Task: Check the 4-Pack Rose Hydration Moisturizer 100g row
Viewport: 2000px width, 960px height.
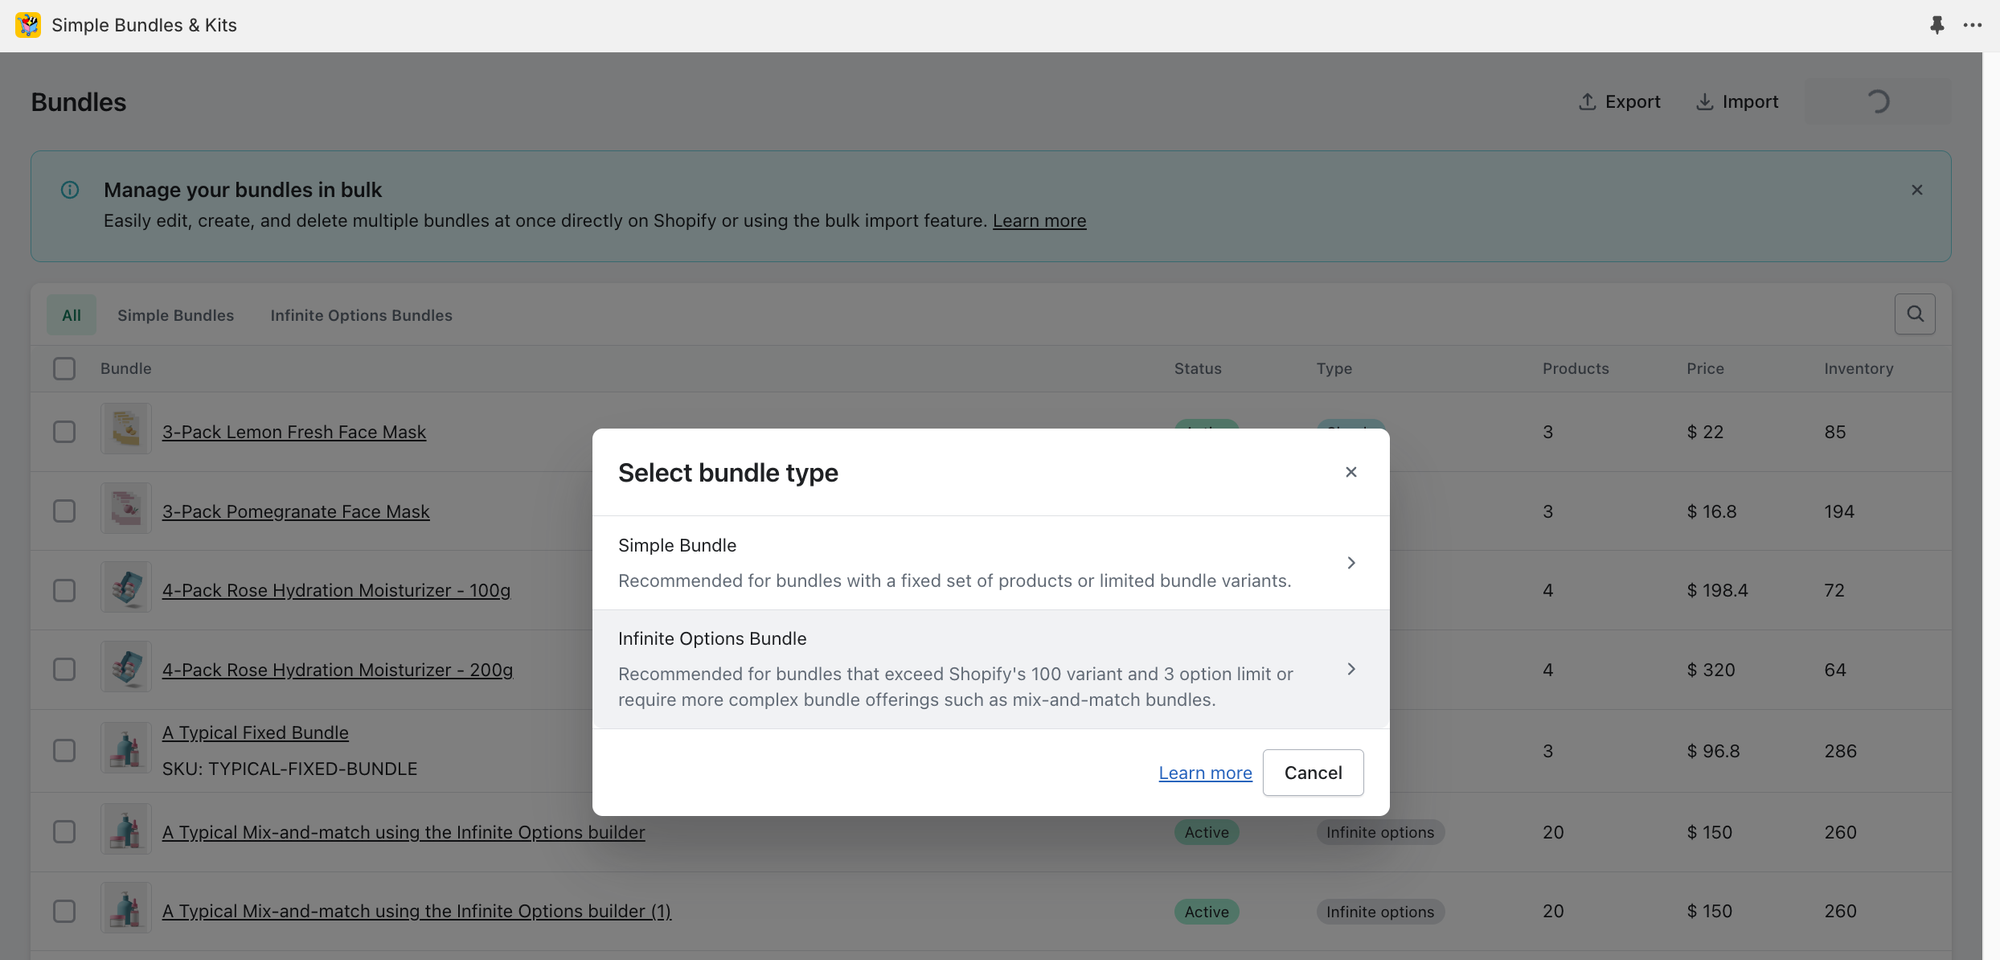Action: click(64, 591)
